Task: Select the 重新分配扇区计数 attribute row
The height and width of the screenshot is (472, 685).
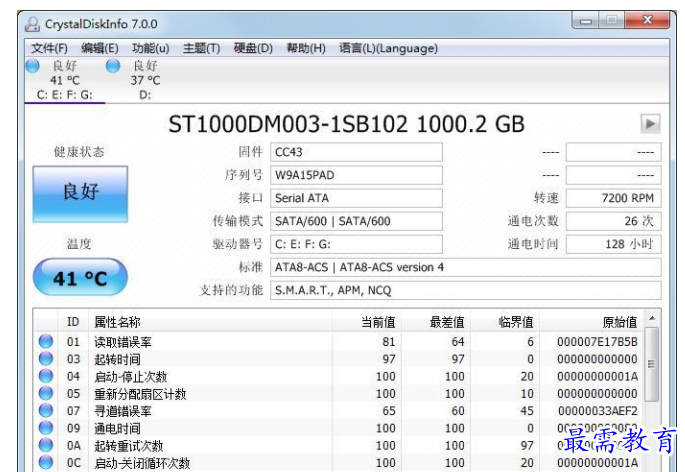Action: coord(339,394)
